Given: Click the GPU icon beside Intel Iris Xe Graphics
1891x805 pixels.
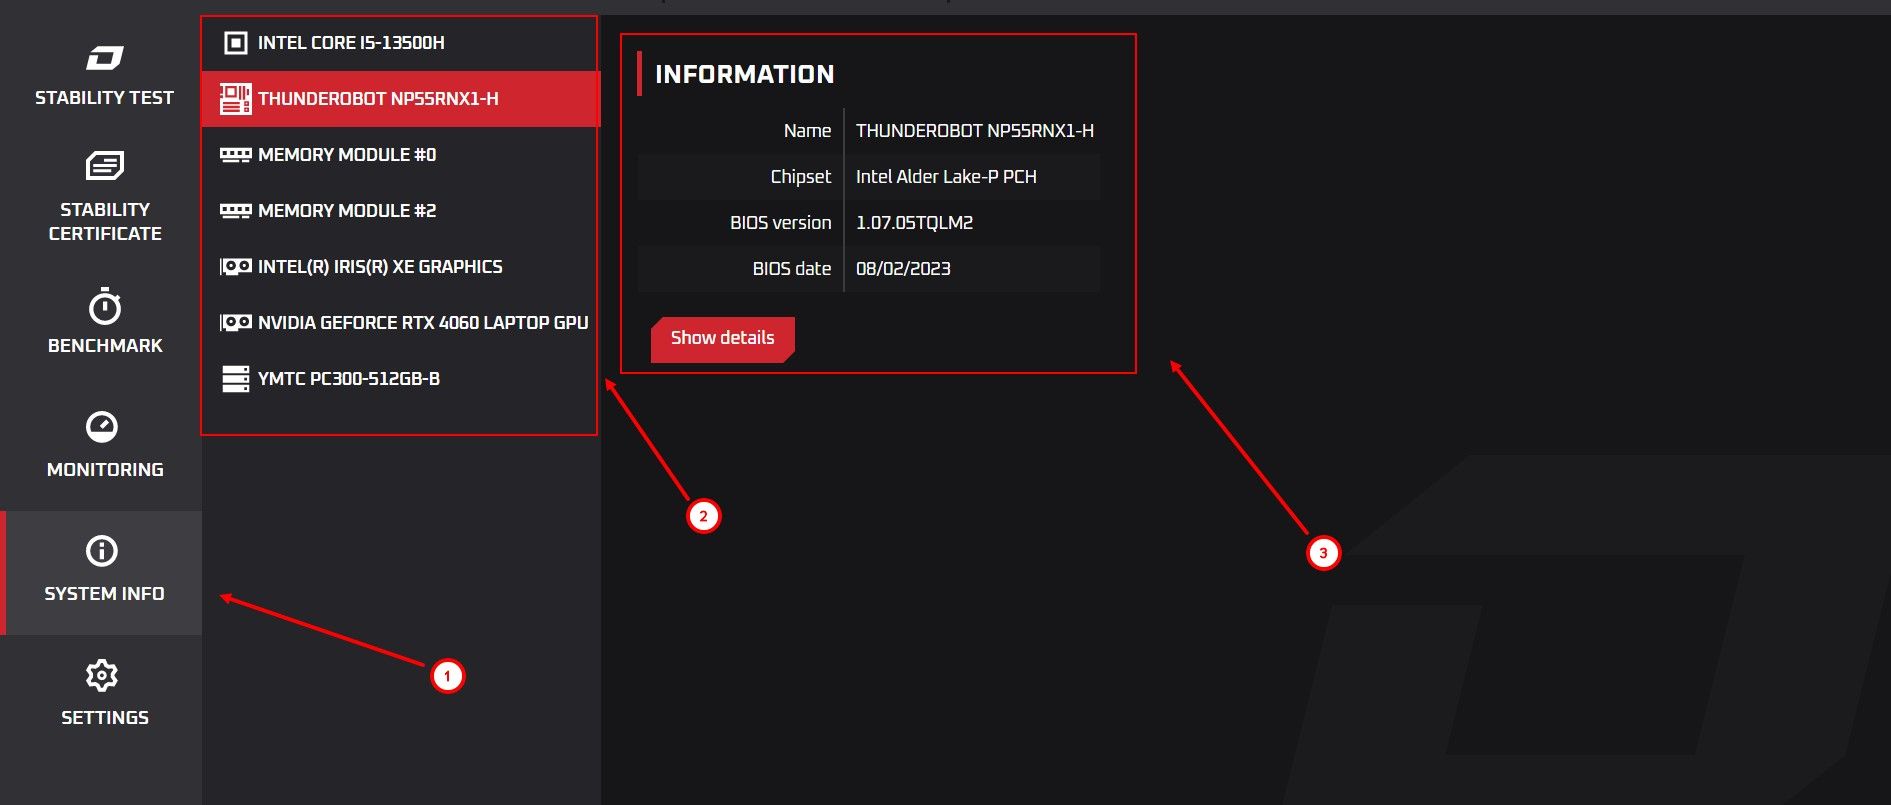Looking at the screenshot, I should 236,267.
